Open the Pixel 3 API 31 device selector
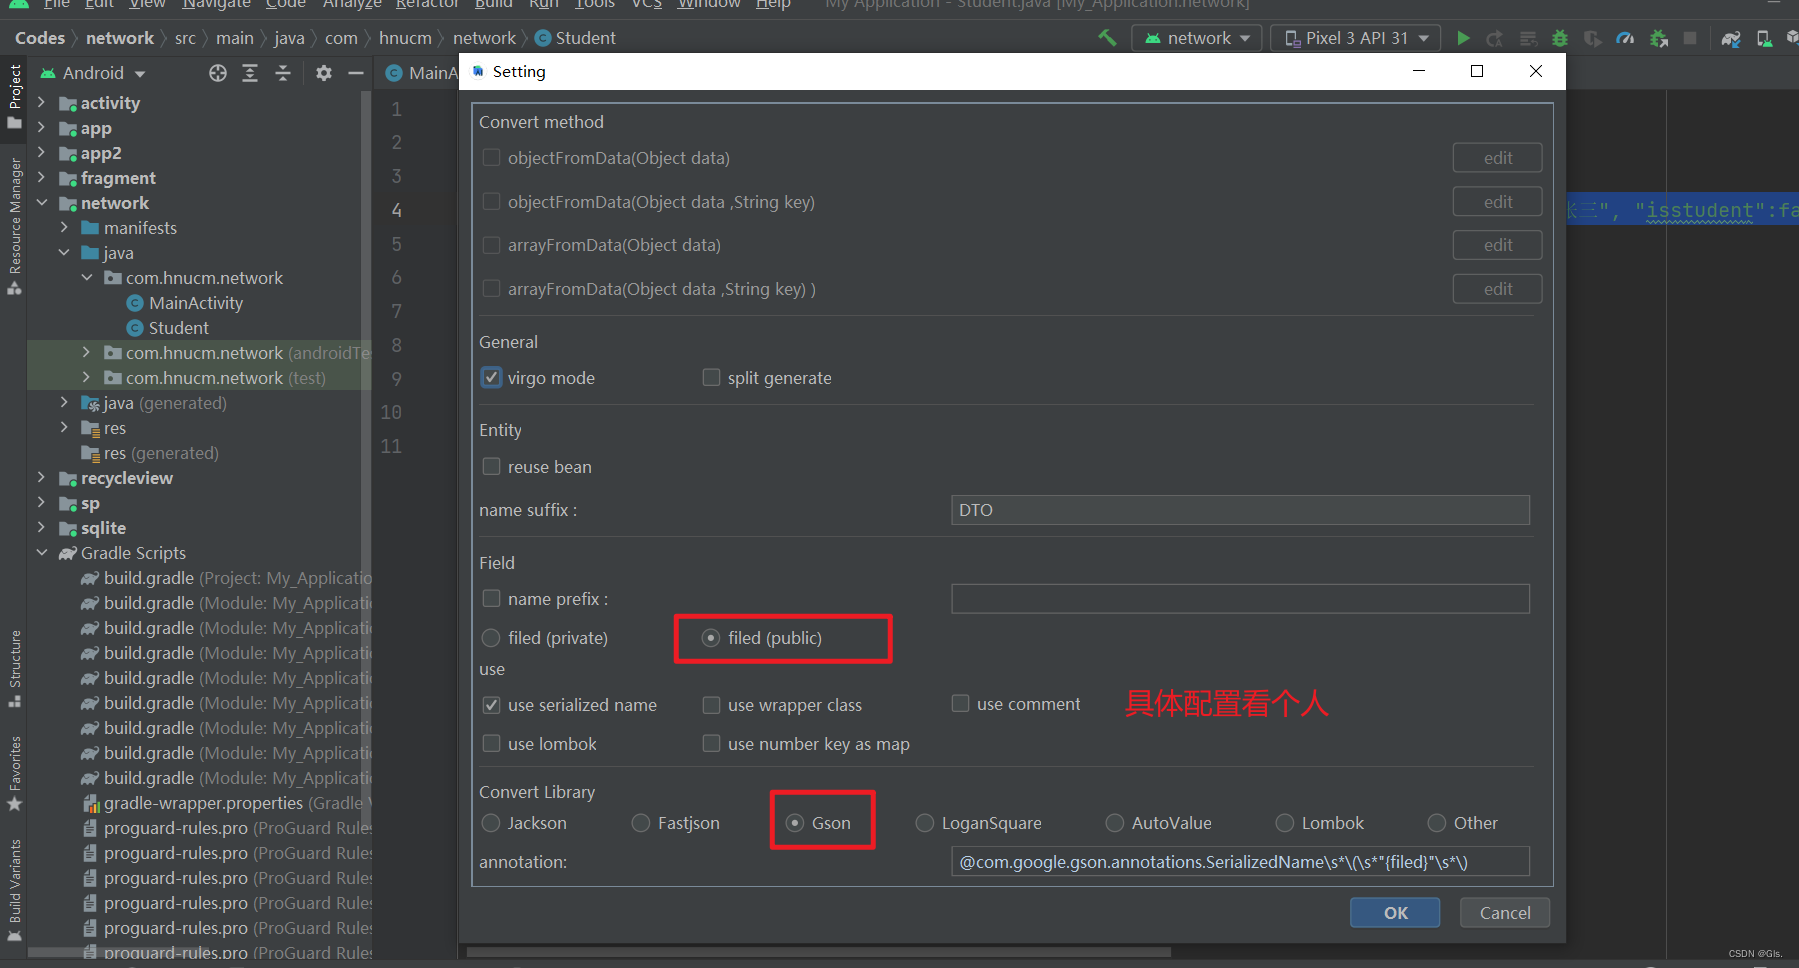 (x=1355, y=38)
